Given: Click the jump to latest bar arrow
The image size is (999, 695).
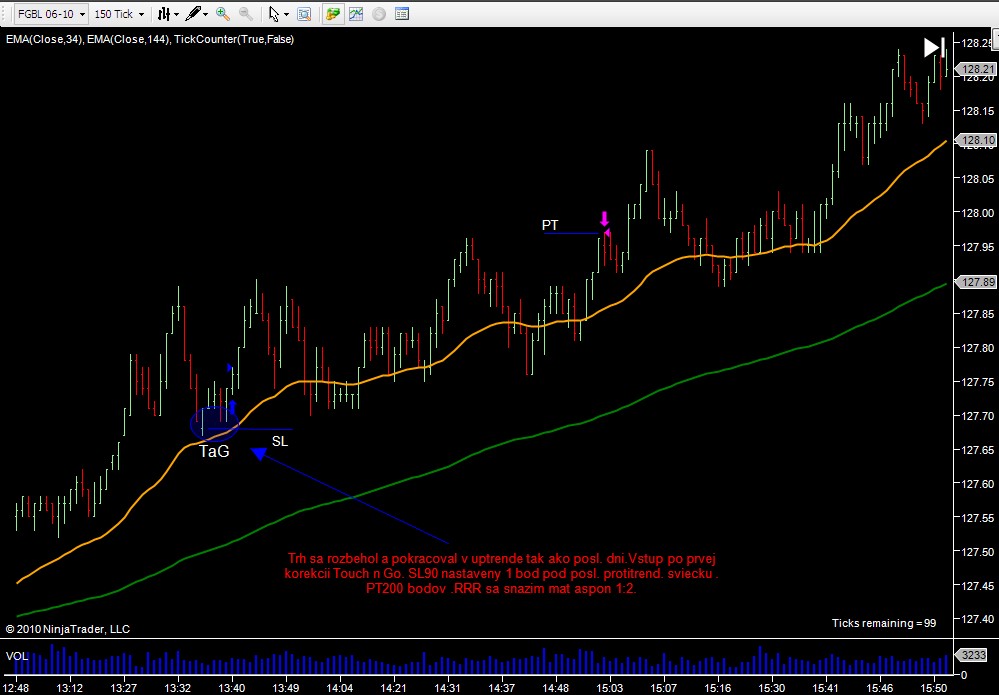Looking at the screenshot, I should click(934, 47).
